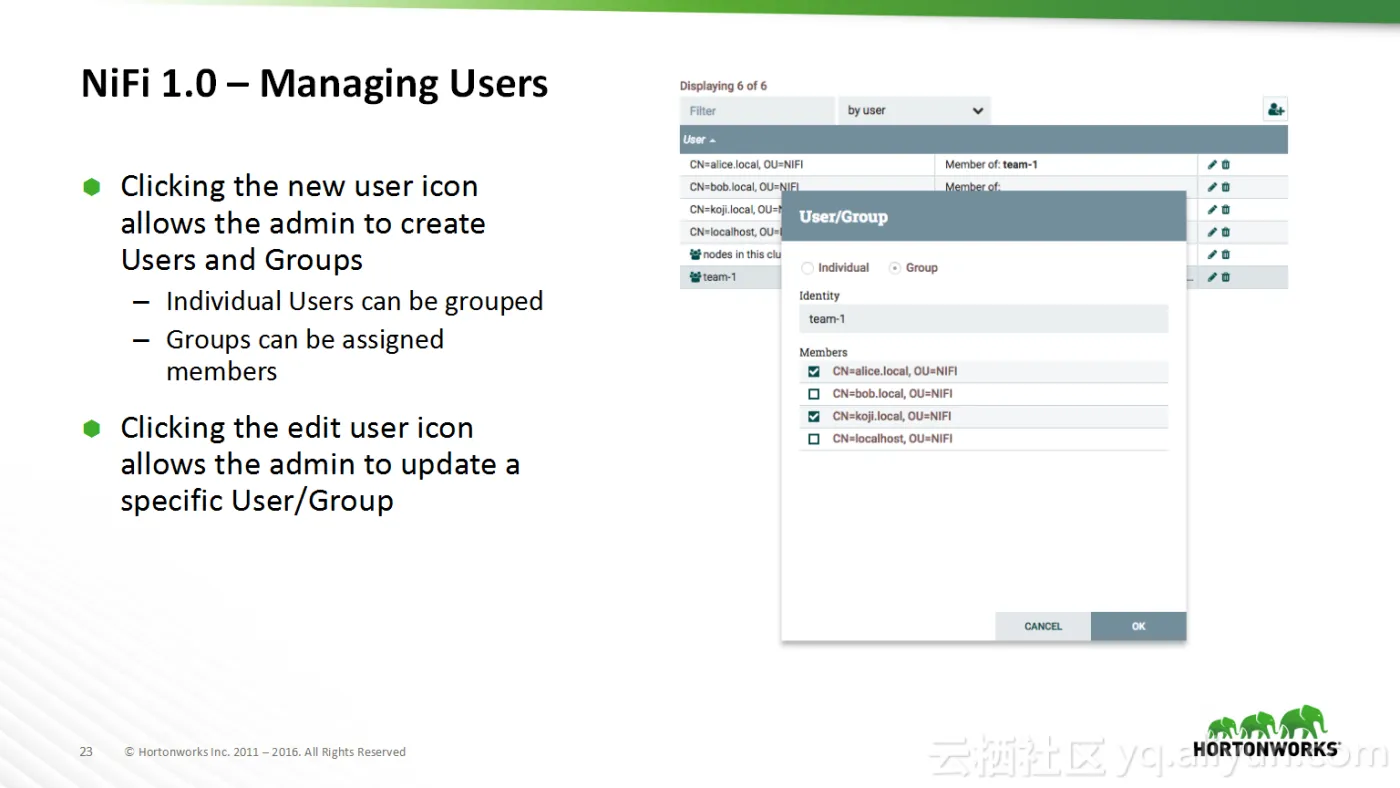Click the 'Individual Users can be grouped' bullet
This screenshot has height=788, width=1400.
(x=355, y=301)
